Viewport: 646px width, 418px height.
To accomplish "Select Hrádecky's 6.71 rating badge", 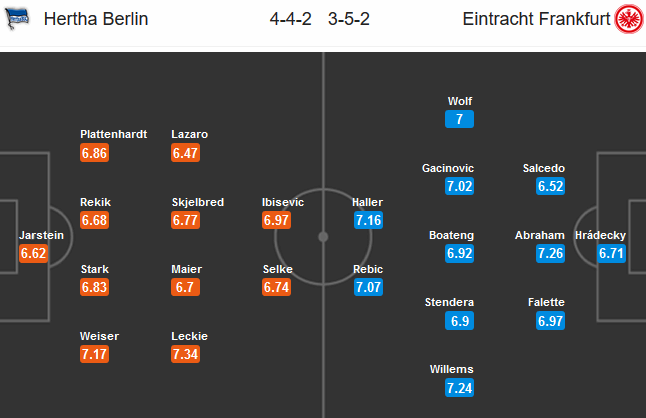I will pos(611,254).
